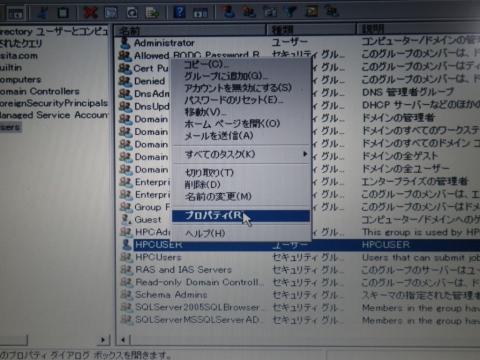Select the 保存されたクエリ tree node
Screen dimensions: 480x360
(x=21, y=43)
